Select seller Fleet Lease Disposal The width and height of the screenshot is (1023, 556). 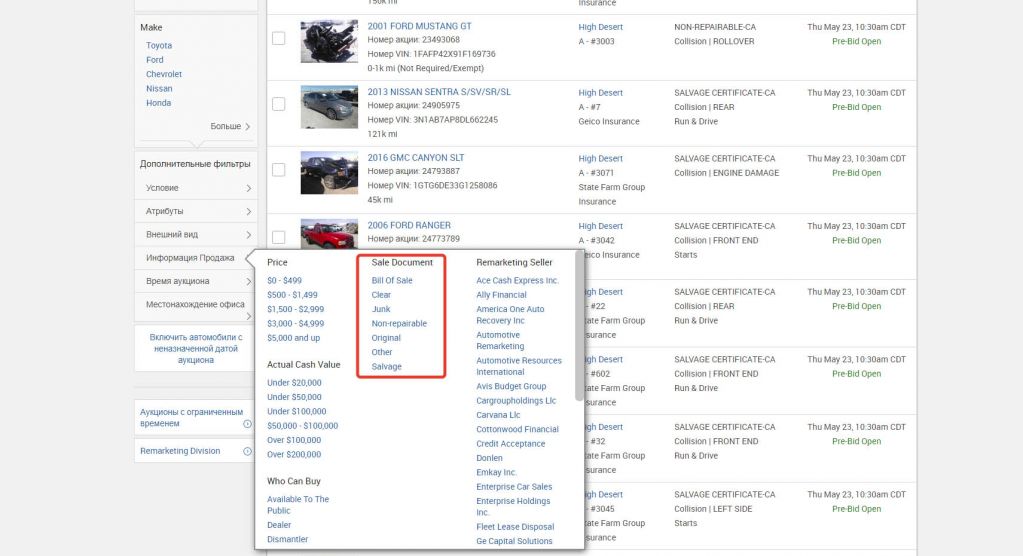(x=515, y=527)
